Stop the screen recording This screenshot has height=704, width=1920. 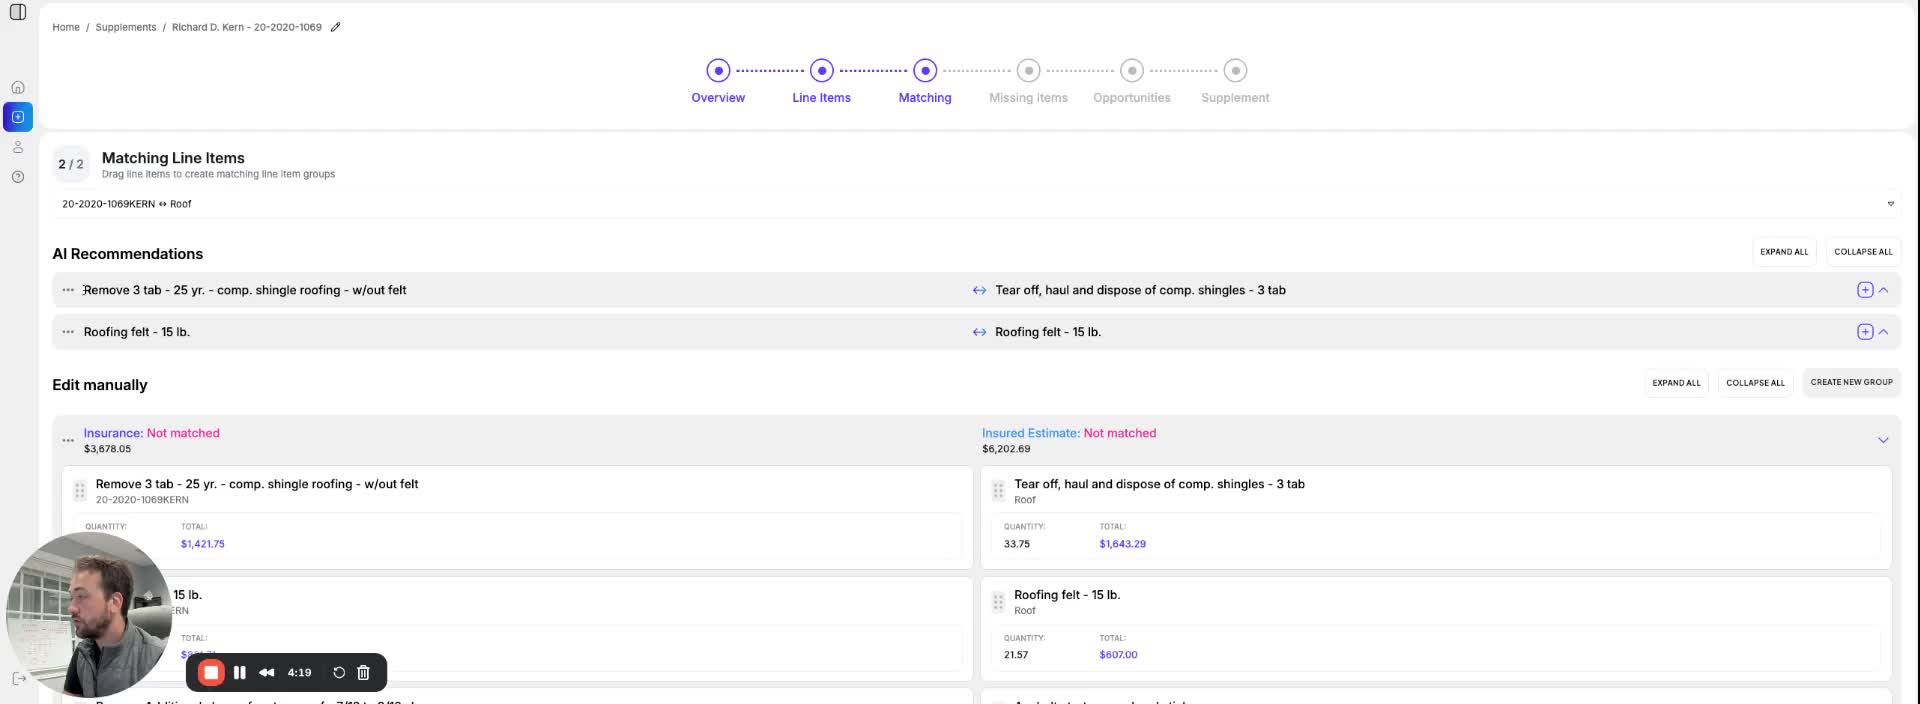click(x=211, y=673)
